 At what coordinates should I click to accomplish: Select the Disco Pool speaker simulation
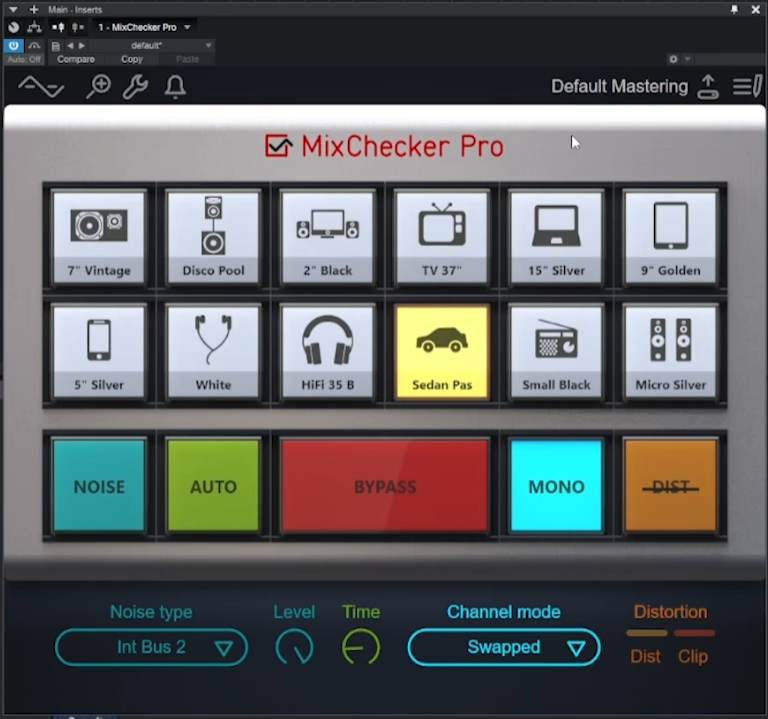[213, 237]
